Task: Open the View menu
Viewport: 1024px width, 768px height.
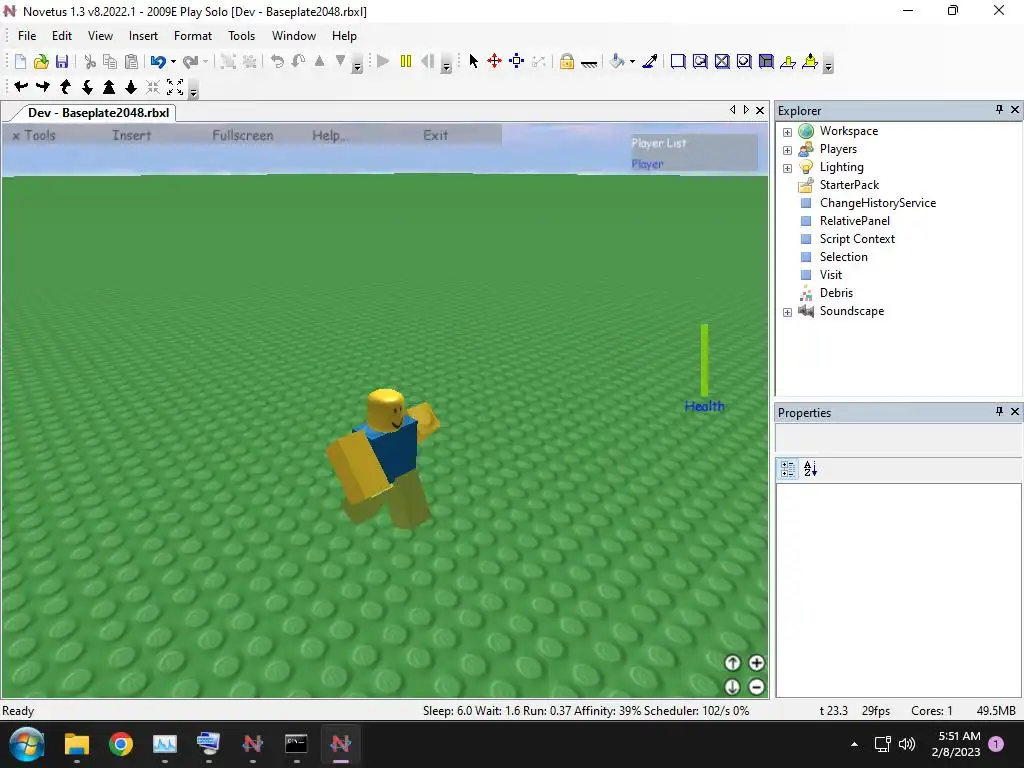Action: pos(101,36)
